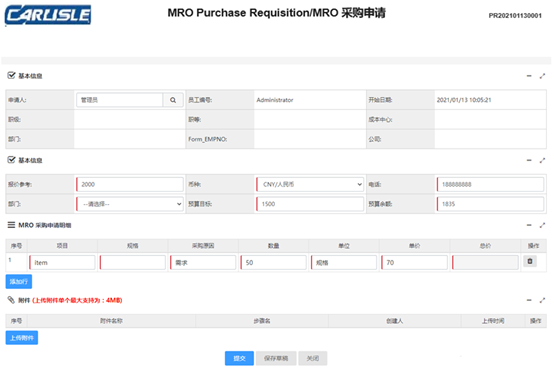Click the applicant input field containing 管理员
This screenshot has width=554, height=374.
coord(119,100)
